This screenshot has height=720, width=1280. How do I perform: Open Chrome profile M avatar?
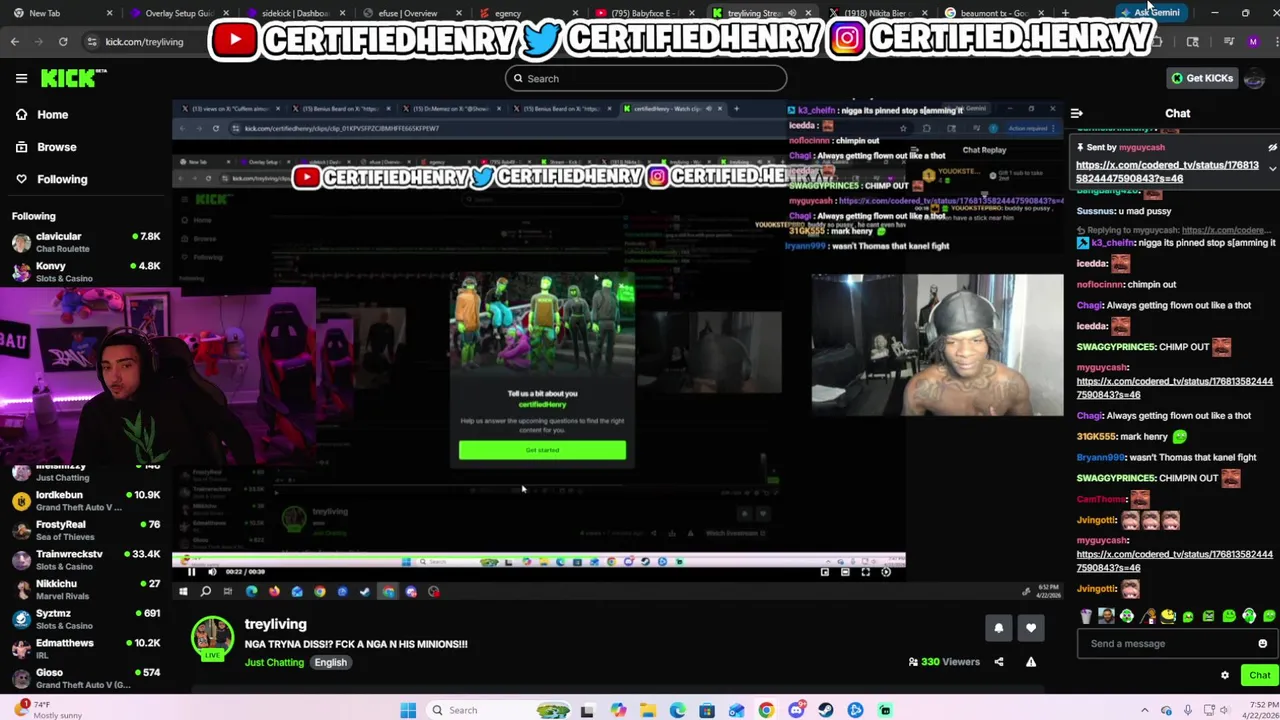(x=1252, y=42)
